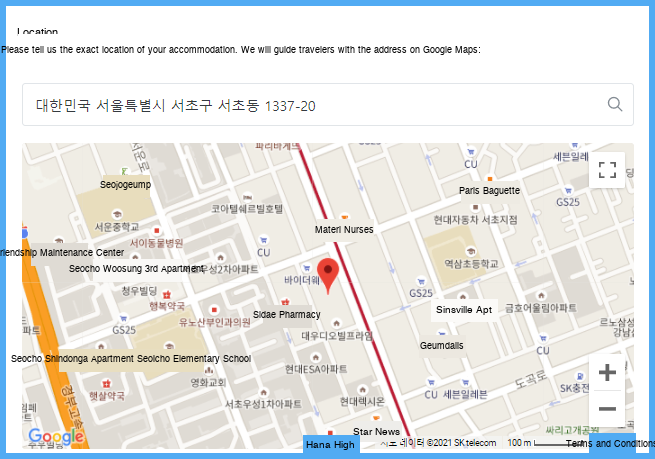This screenshot has width=655, height=459.
Task: Click 금호어울림아파트 apartment icon
Action: pos(541,295)
